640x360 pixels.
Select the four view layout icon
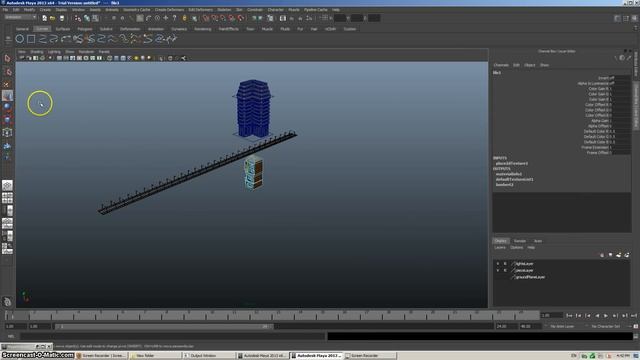7,198
